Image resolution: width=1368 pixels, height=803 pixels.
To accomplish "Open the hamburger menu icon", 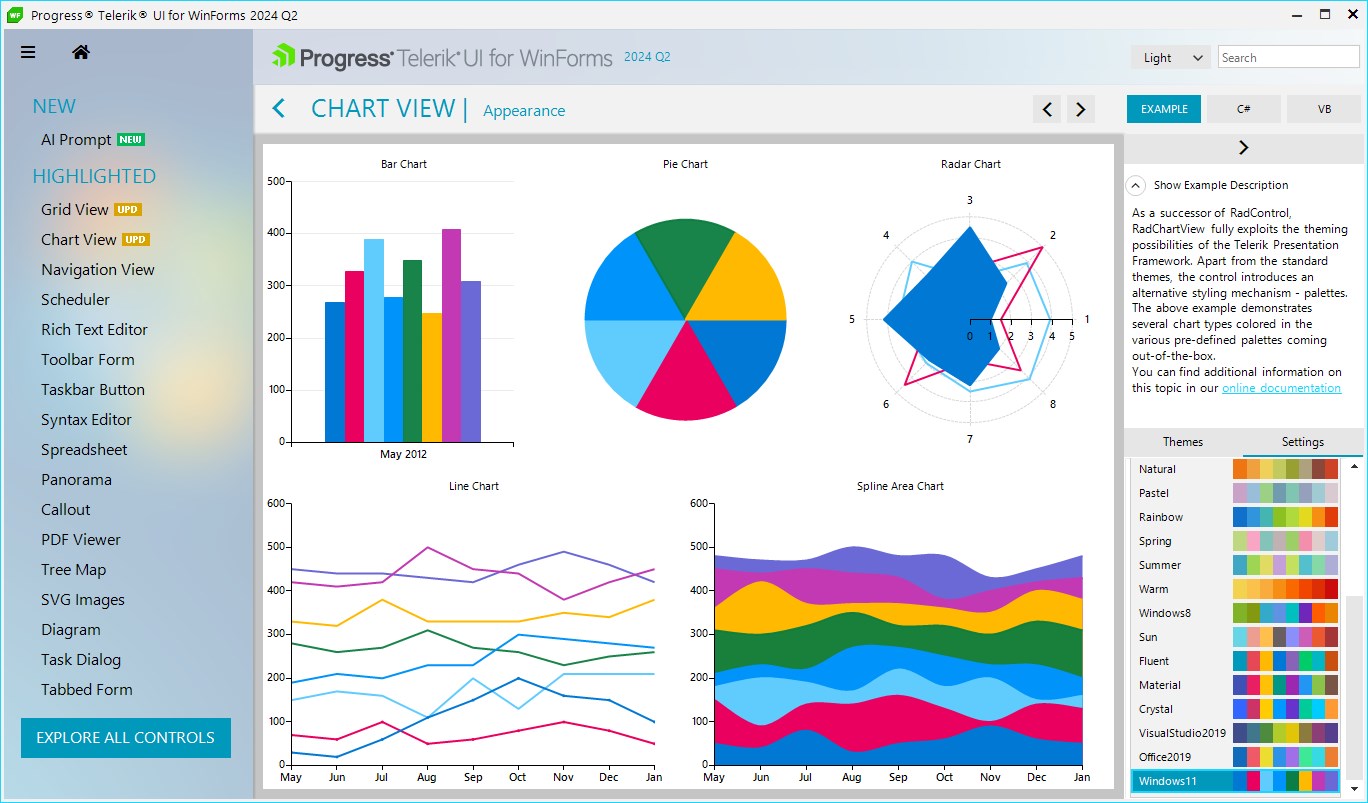I will (x=28, y=53).
